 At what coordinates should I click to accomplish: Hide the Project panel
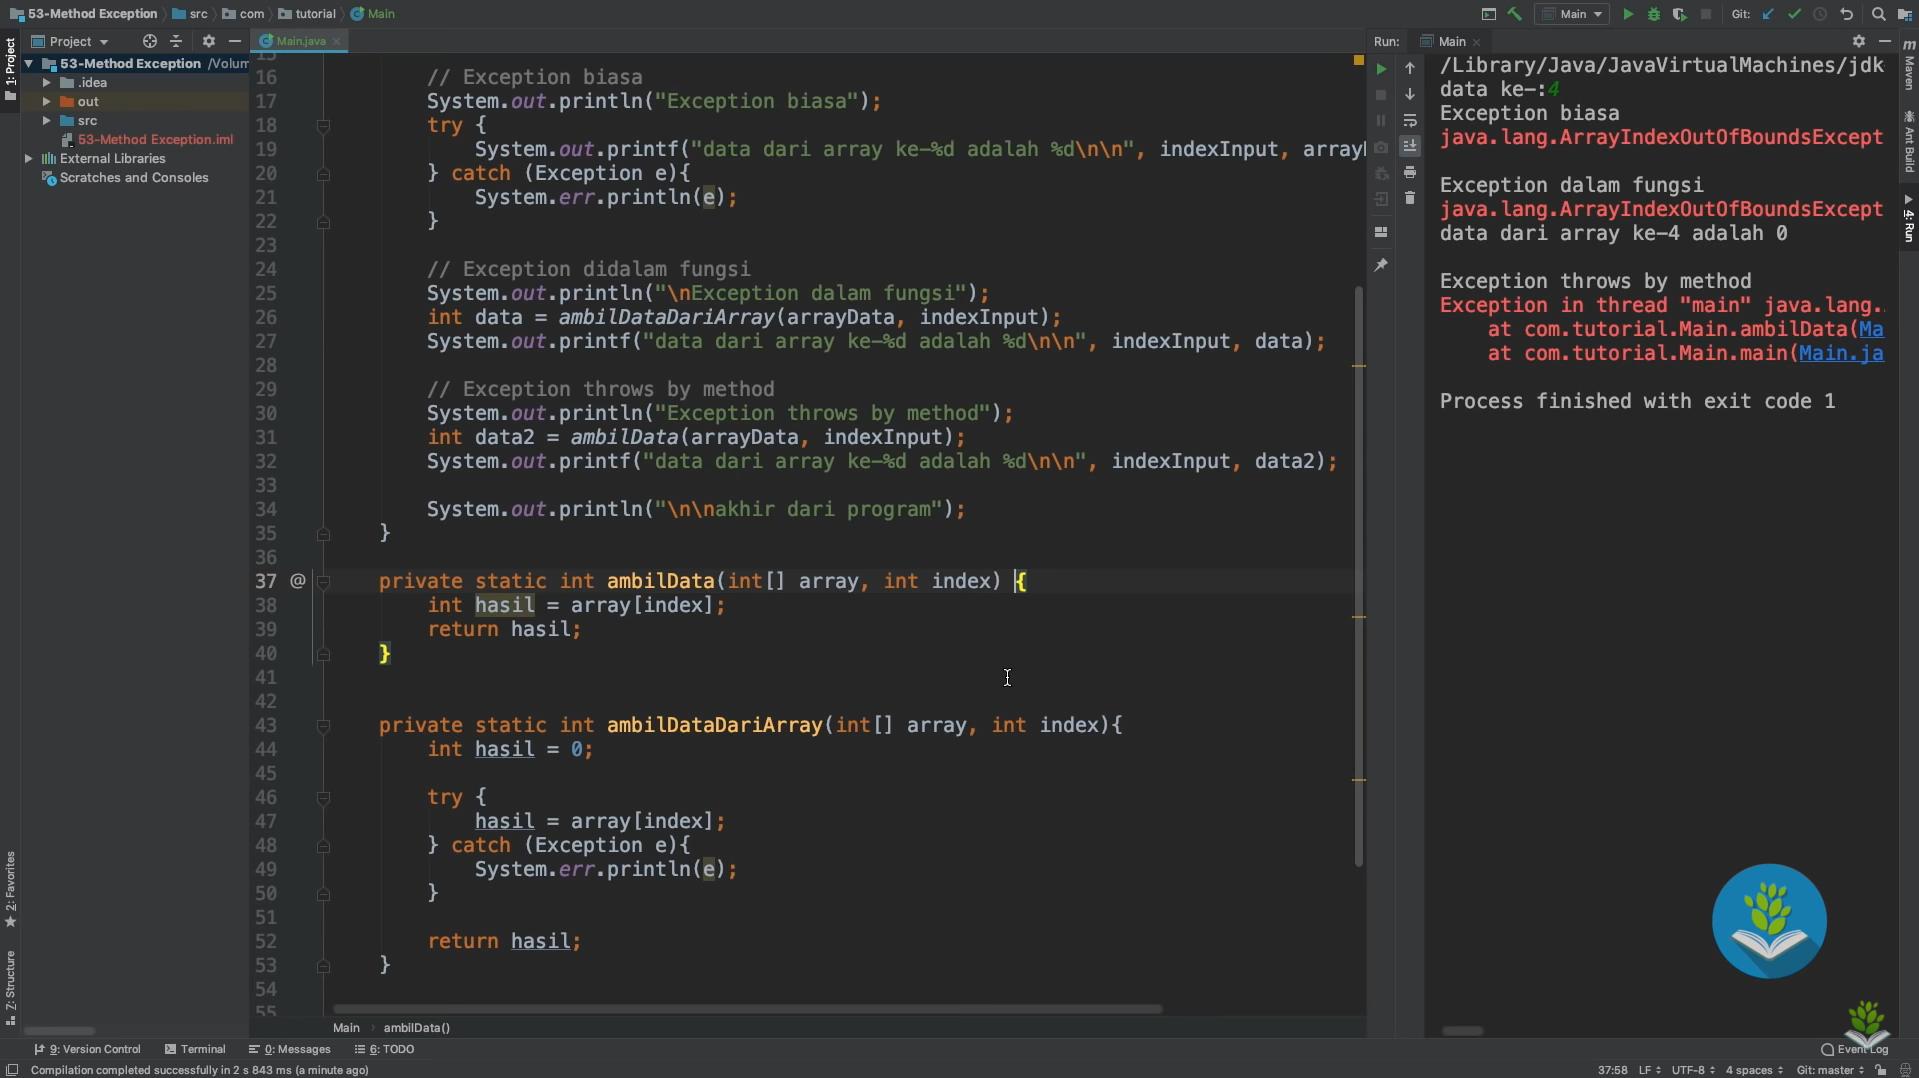point(234,41)
